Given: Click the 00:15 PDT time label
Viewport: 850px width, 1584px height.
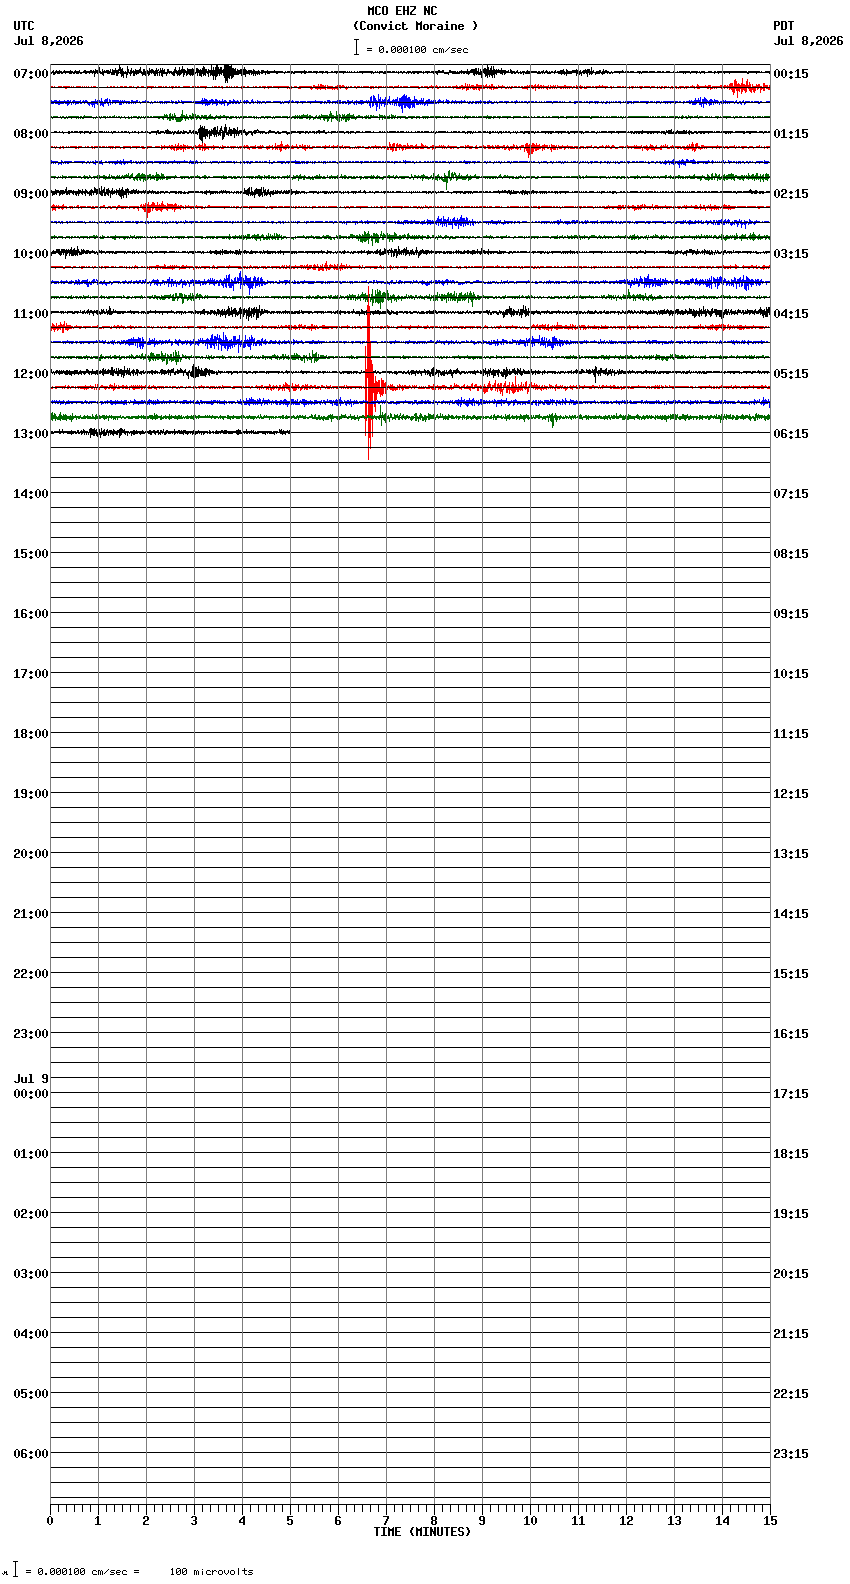Looking at the screenshot, I should point(790,74).
